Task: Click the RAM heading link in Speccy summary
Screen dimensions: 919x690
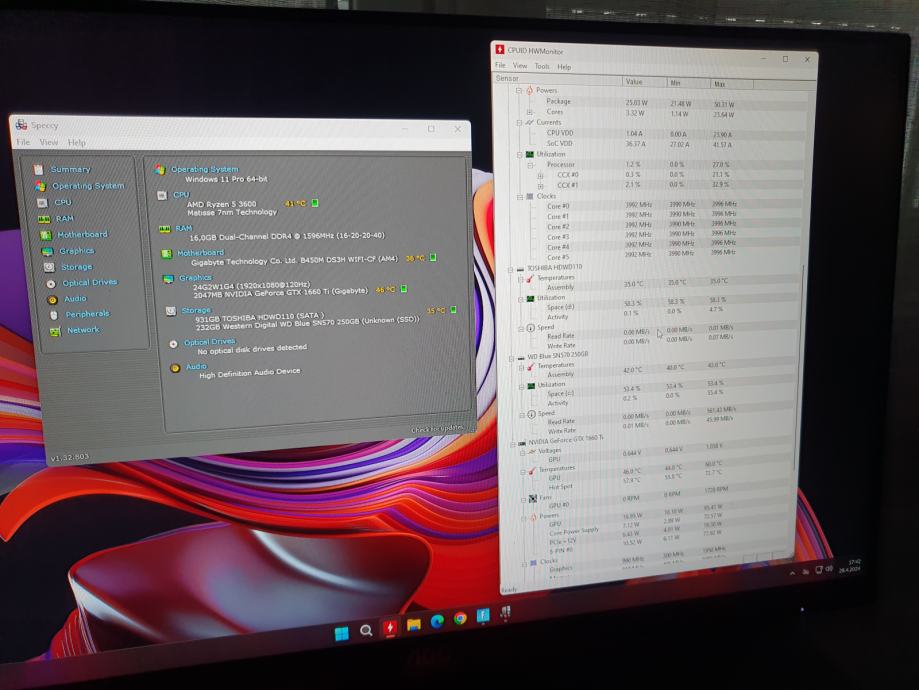Action: (183, 228)
